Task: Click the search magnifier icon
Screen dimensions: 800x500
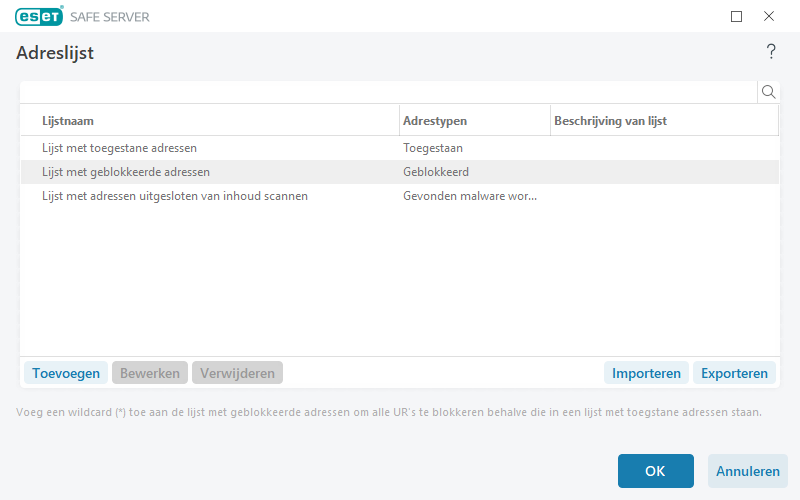Action: click(768, 92)
